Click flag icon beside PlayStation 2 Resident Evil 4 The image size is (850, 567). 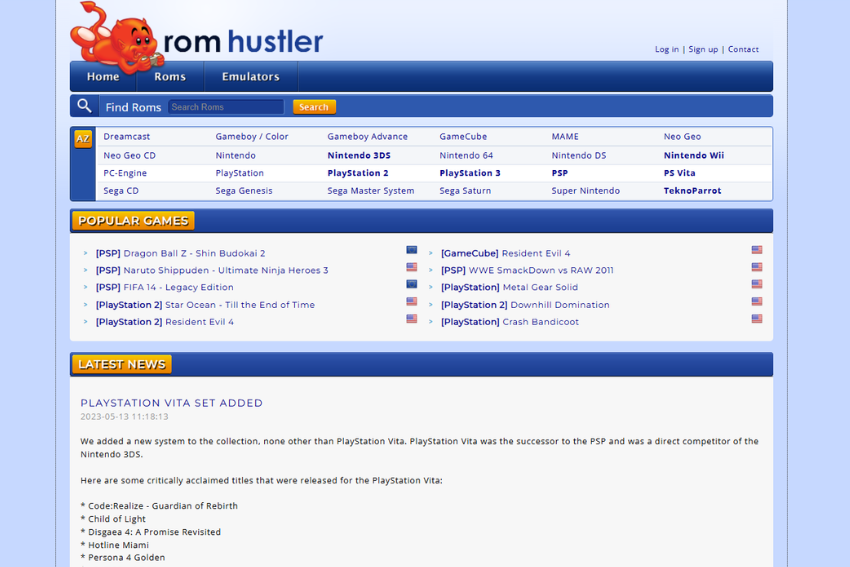pos(412,319)
